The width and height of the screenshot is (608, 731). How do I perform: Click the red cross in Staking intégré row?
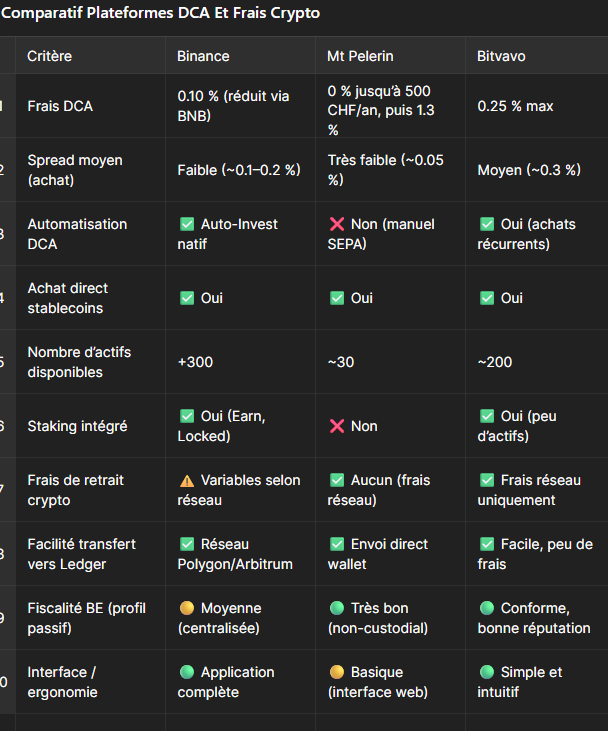coord(336,426)
